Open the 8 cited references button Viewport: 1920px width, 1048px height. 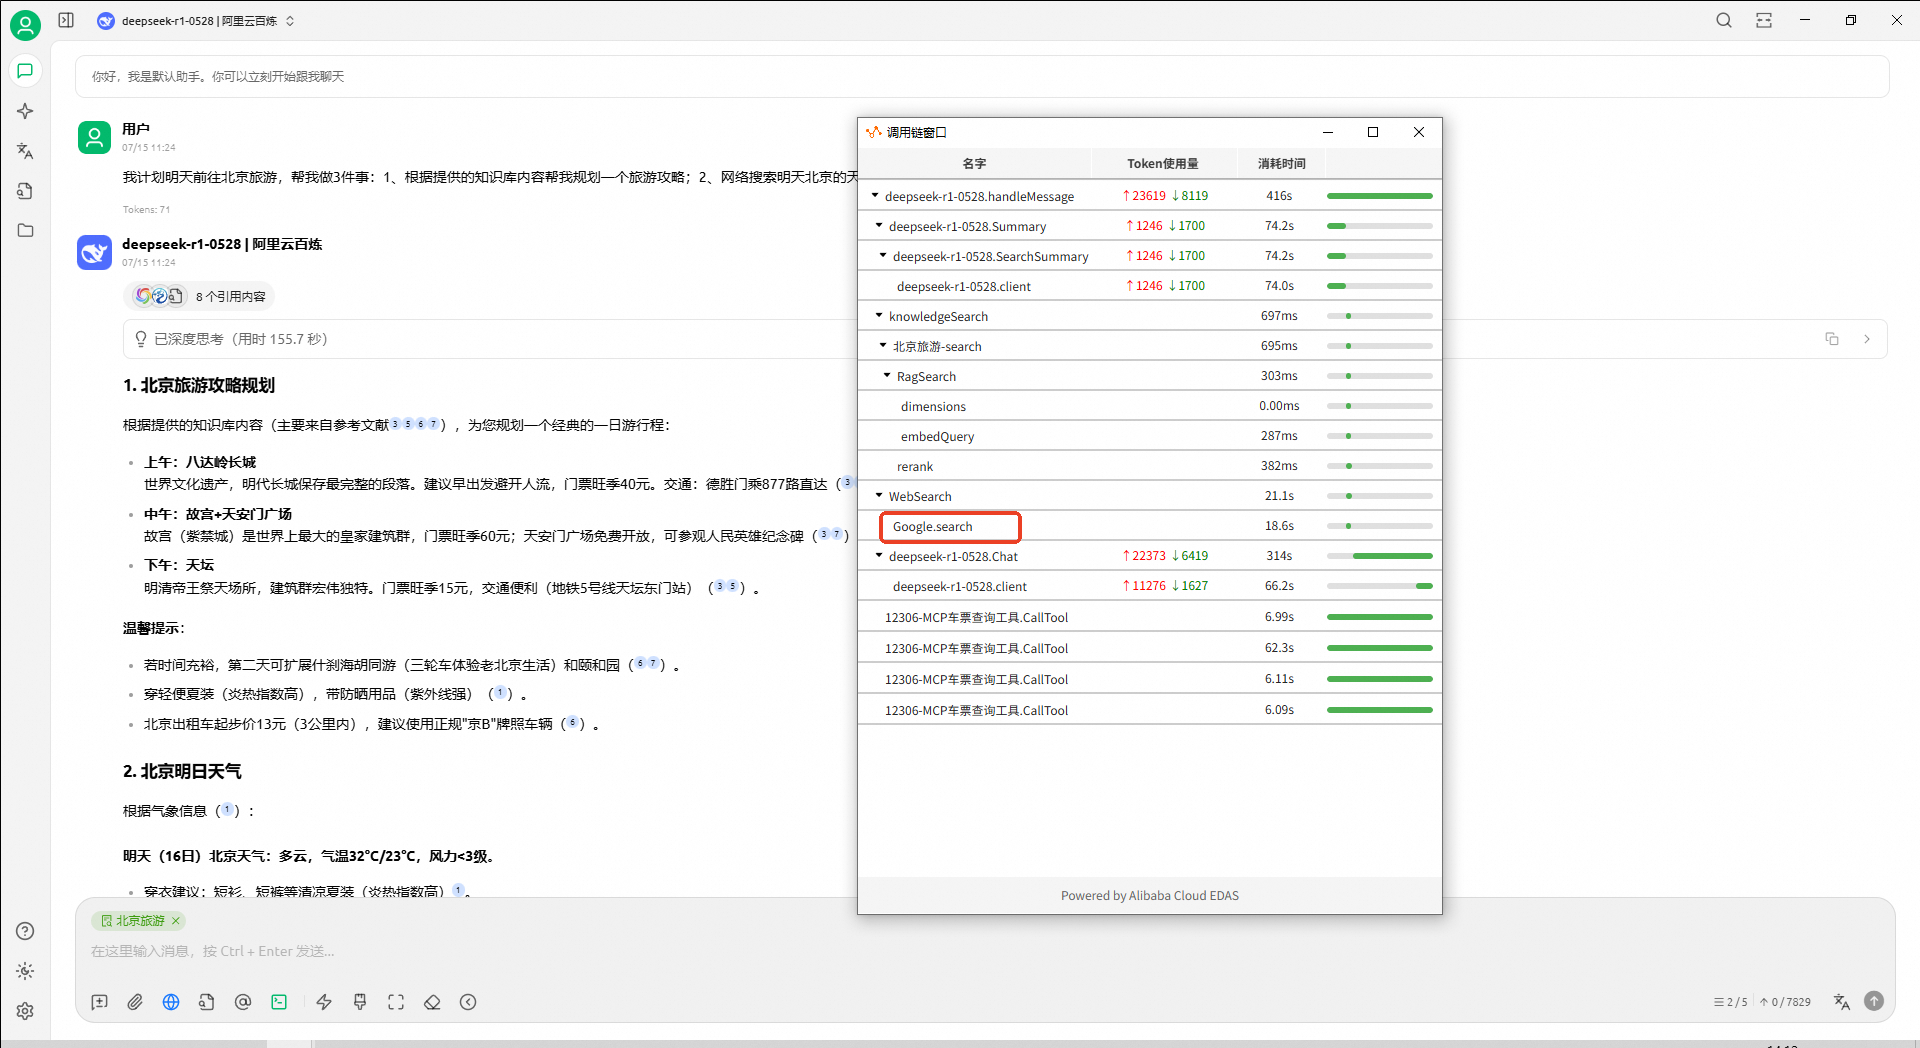tap(200, 296)
